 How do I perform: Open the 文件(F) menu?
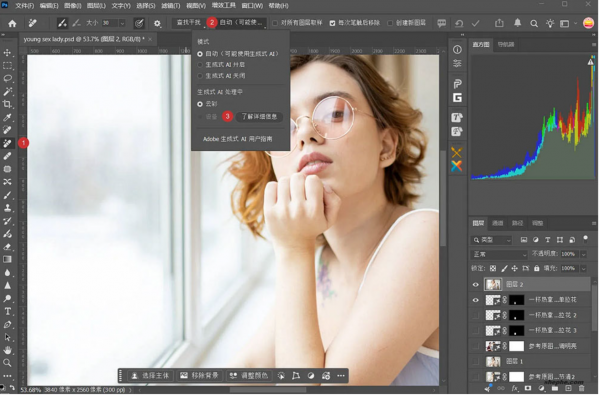24,6
